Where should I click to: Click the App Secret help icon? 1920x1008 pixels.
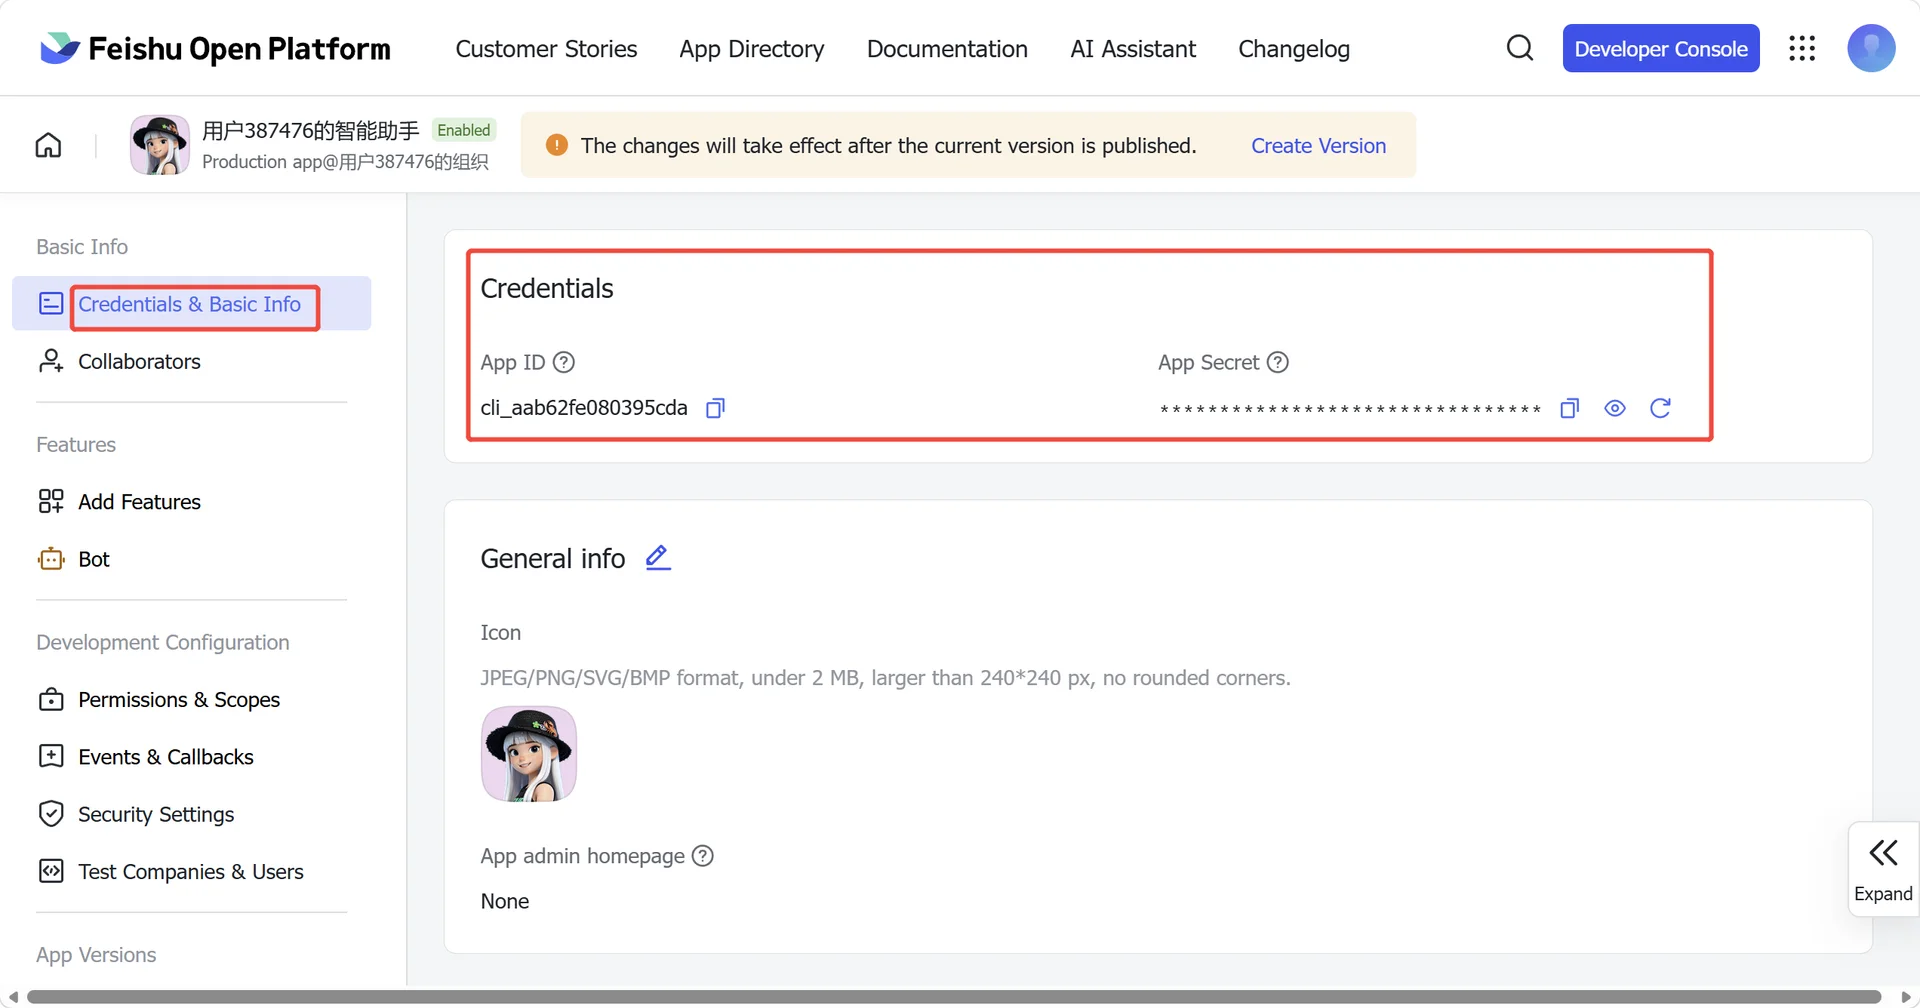tap(1278, 362)
